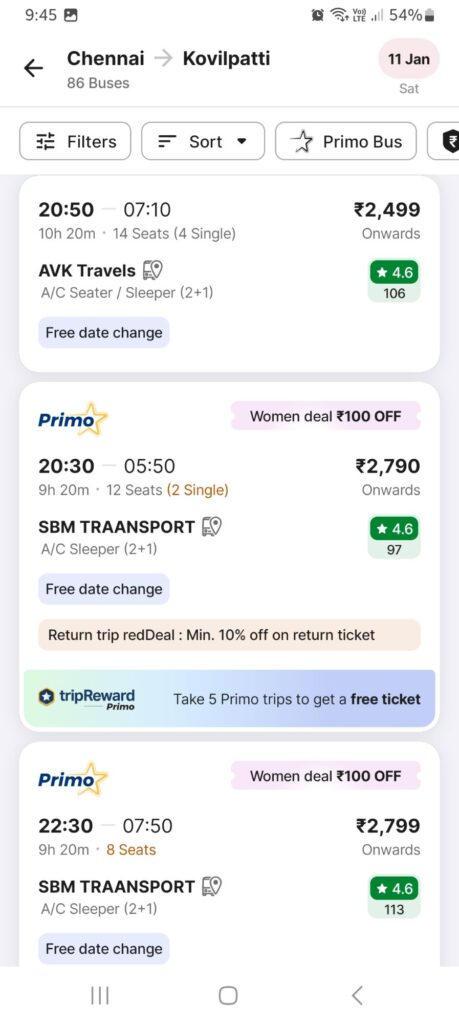Tap the back arrow icon

click(x=33, y=68)
